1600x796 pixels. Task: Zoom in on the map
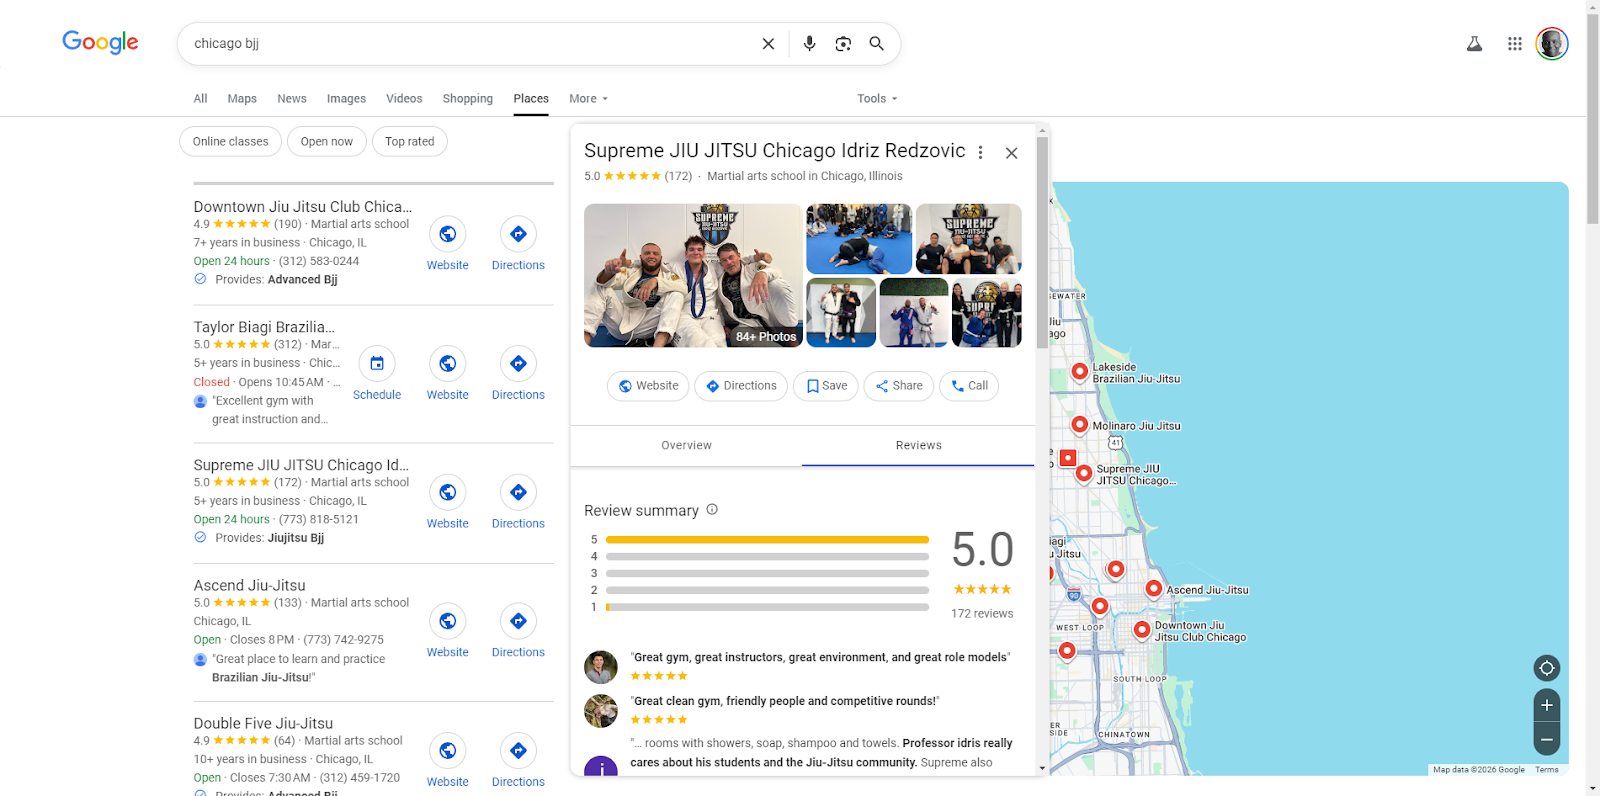click(x=1547, y=705)
